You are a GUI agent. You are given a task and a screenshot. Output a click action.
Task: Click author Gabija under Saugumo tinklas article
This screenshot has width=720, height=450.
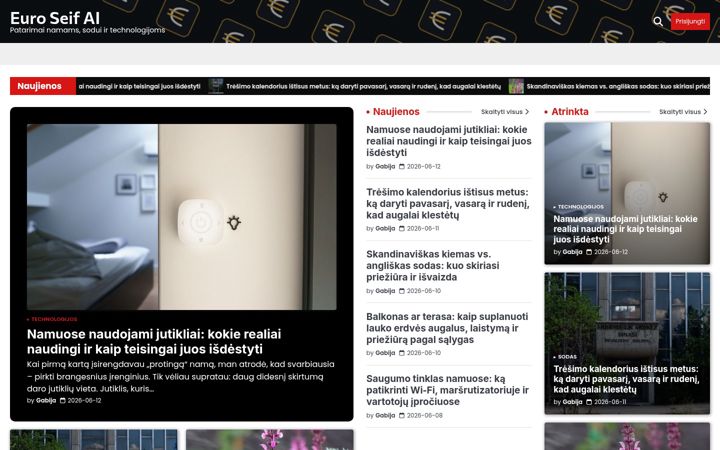point(385,416)
